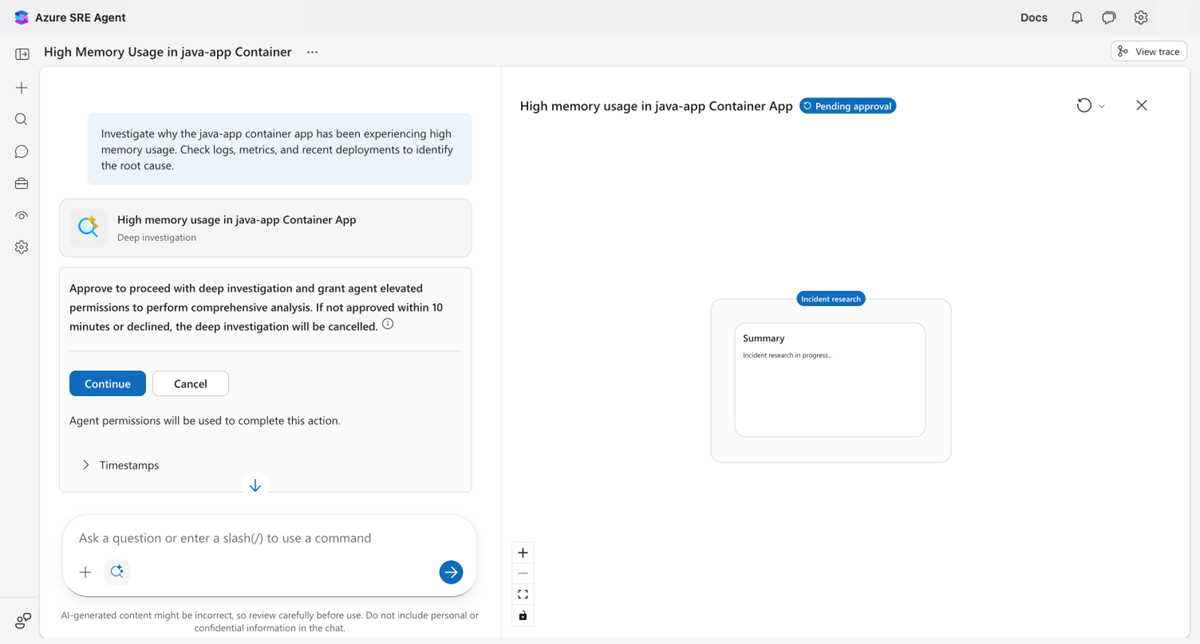Open High memory usage deep investigation card
The height and width of the screenshot is (644, 1200).
265,228
